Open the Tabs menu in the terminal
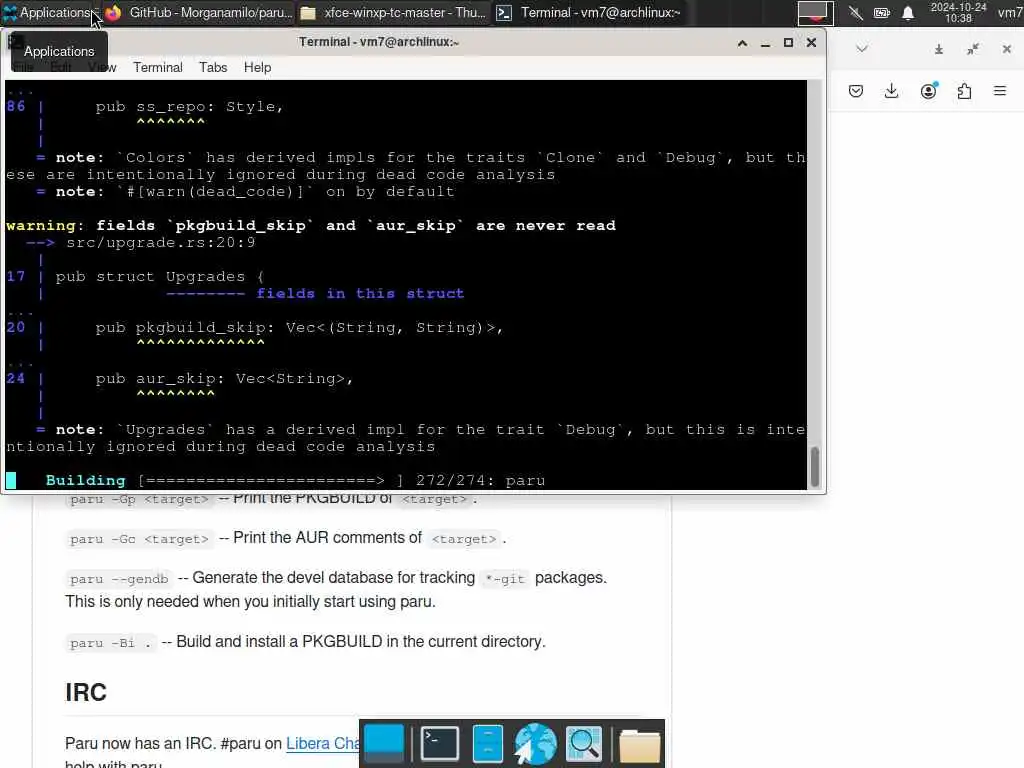Image resolution: width=1024 pixels, height=768 pixels. pos(213,67)
